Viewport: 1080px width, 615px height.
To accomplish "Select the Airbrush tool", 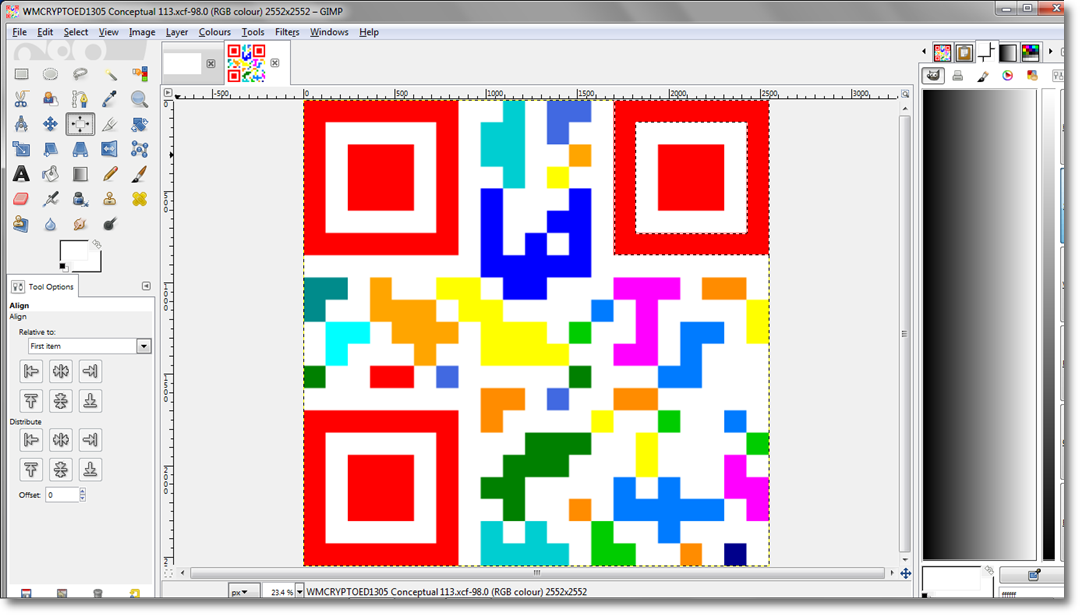I will click(50, 199).
